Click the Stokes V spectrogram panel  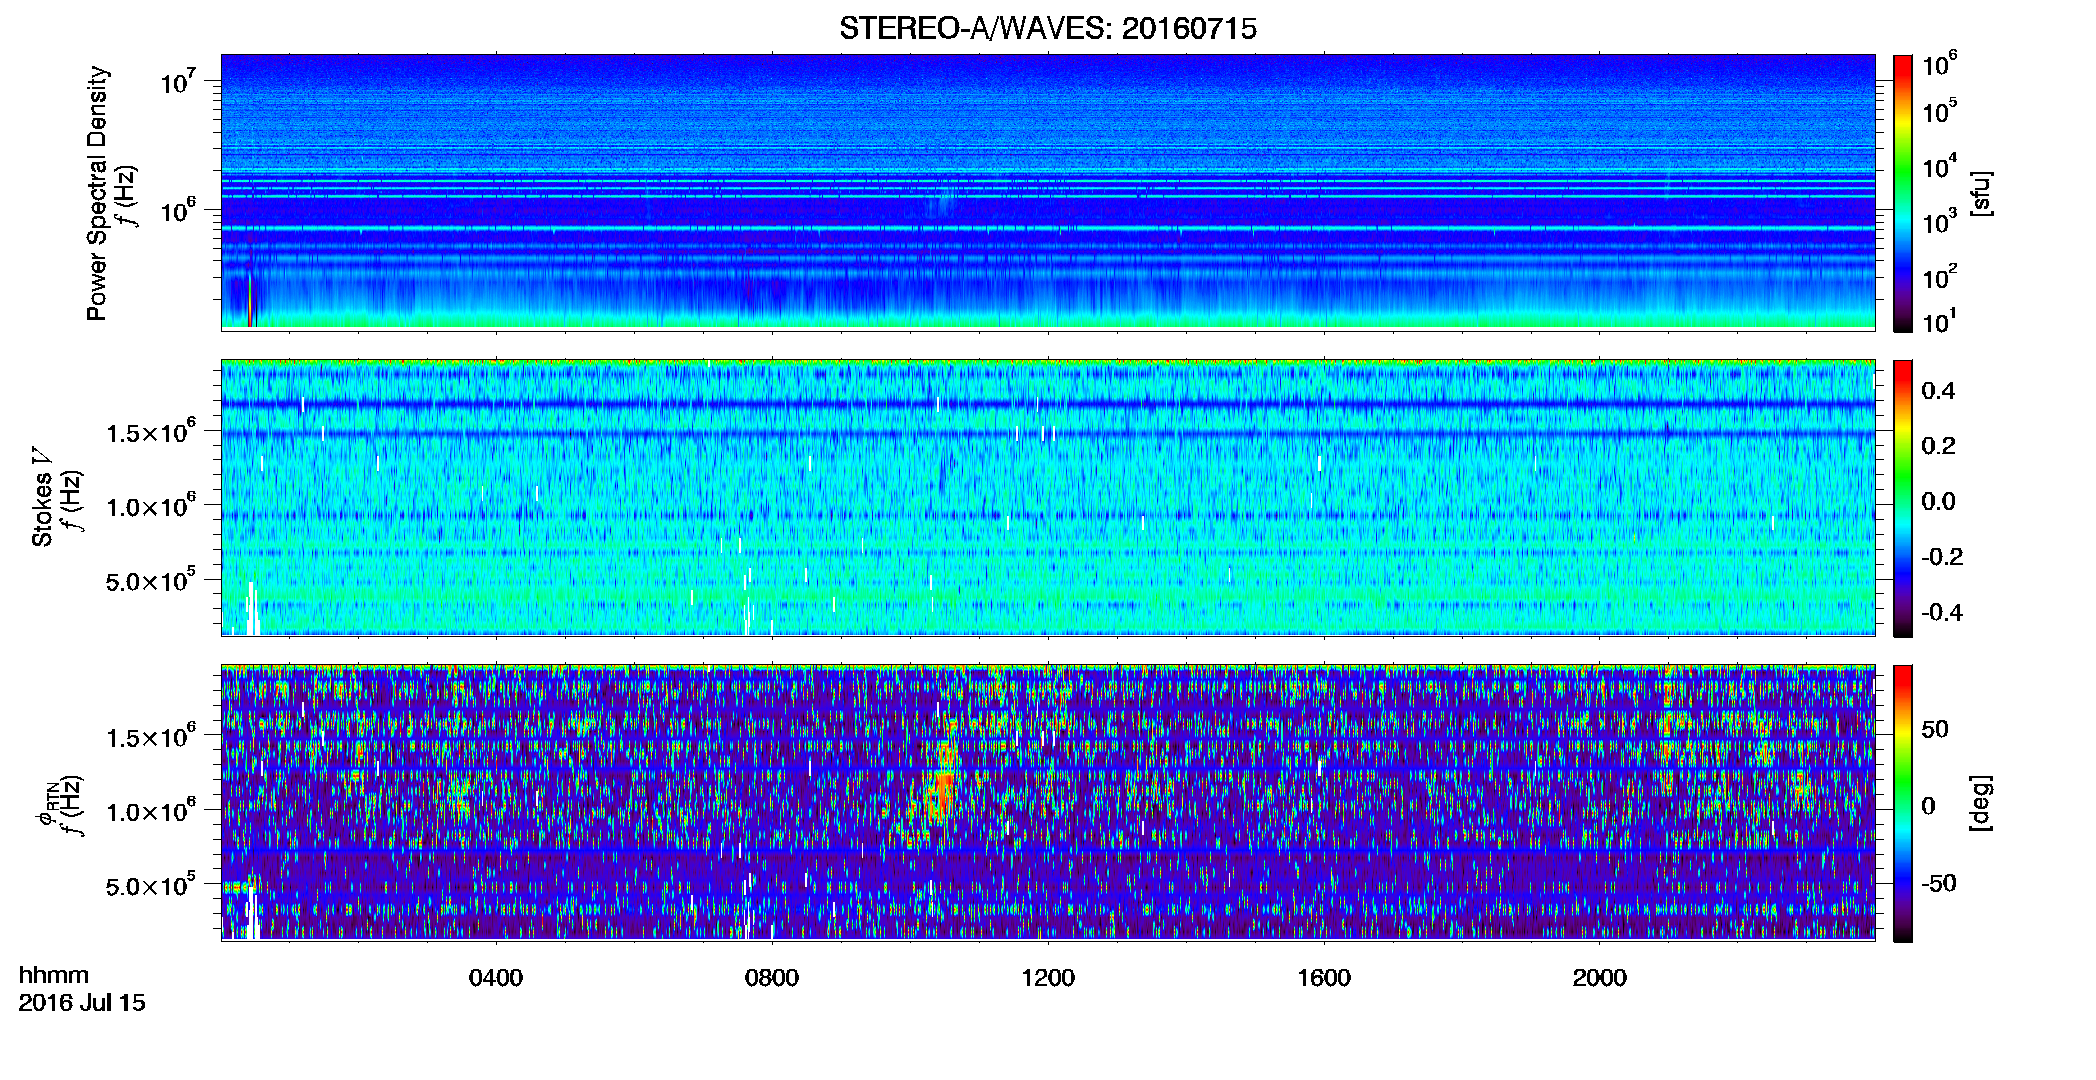pyautogui.click(x=1048, y=497)
